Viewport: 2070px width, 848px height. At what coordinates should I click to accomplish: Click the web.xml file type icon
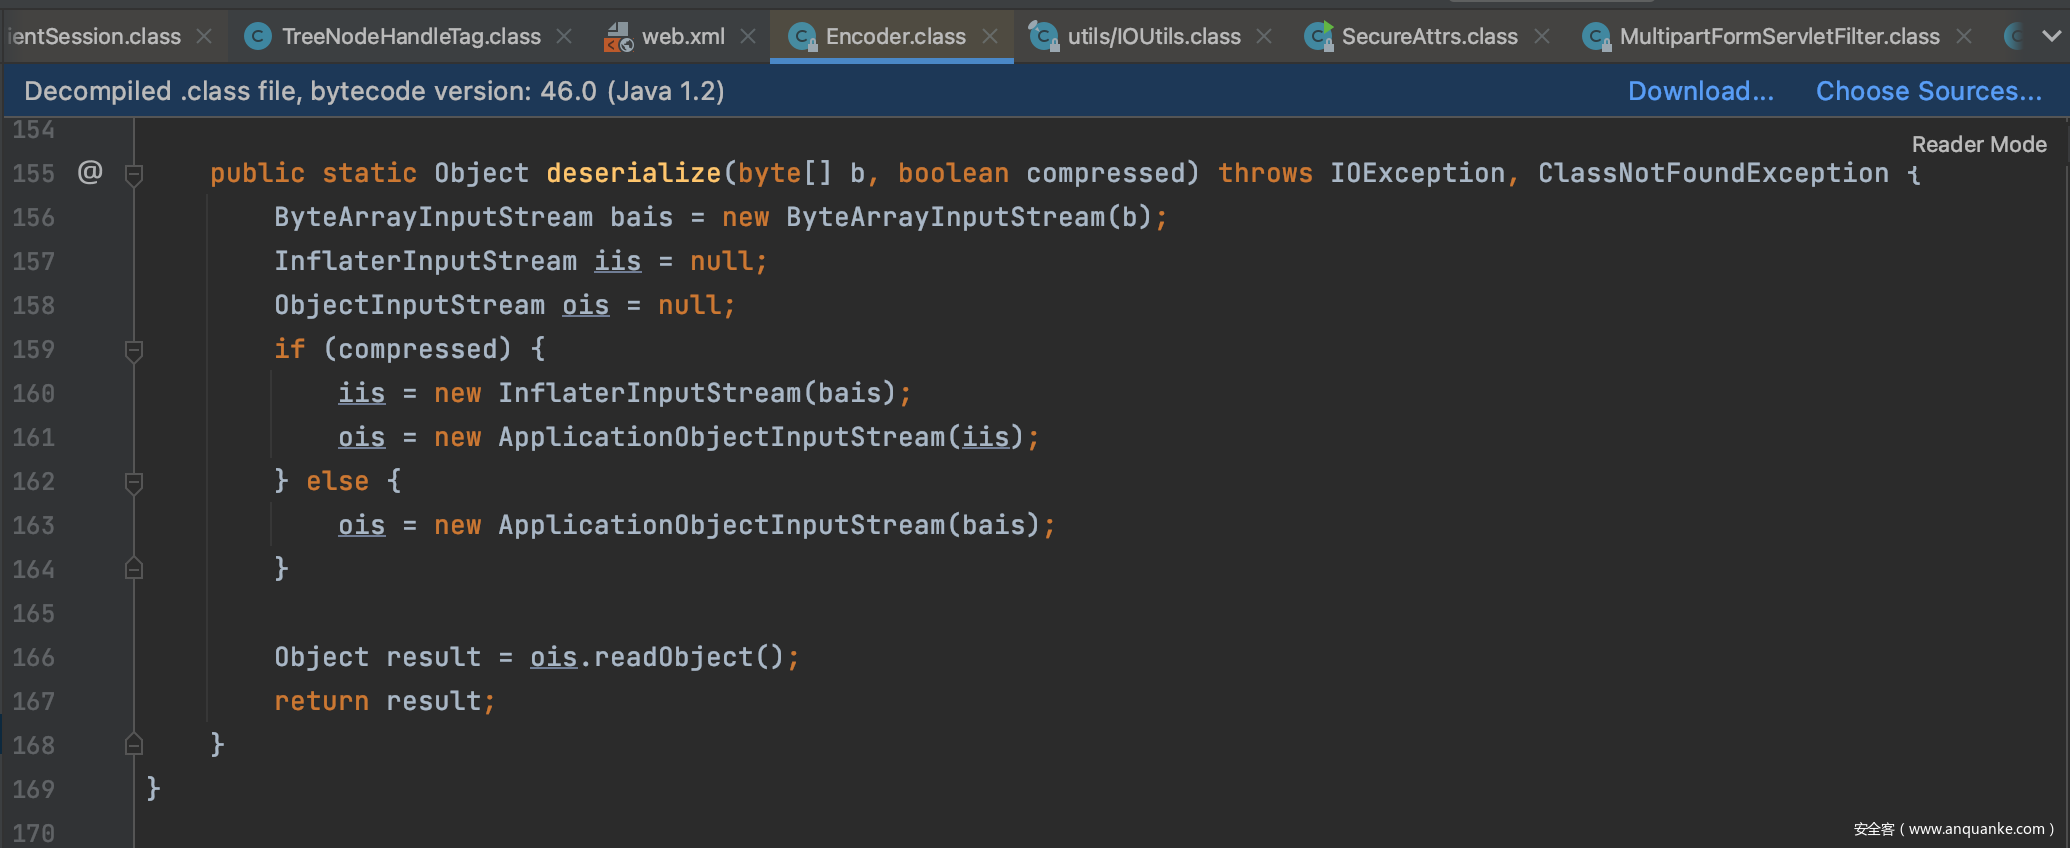[618, 37]
